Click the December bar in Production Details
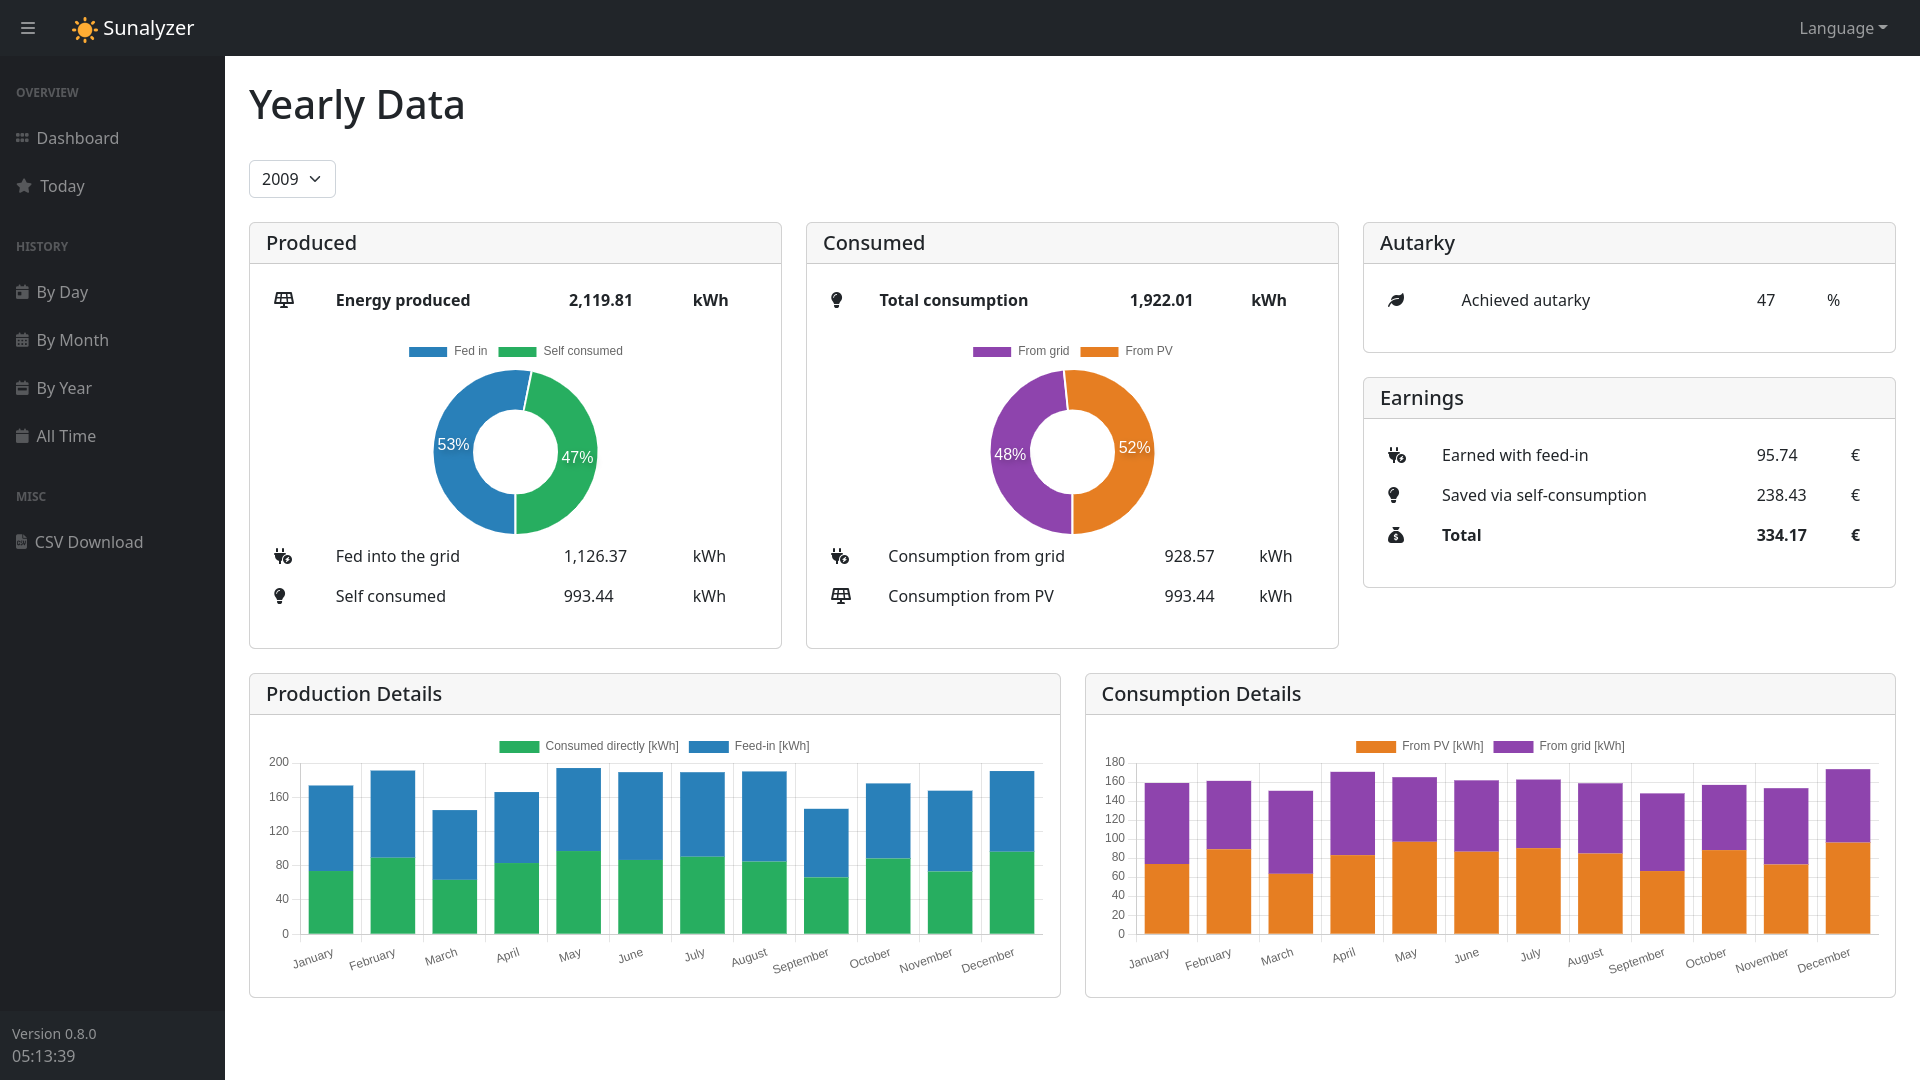 (1011, 852)
